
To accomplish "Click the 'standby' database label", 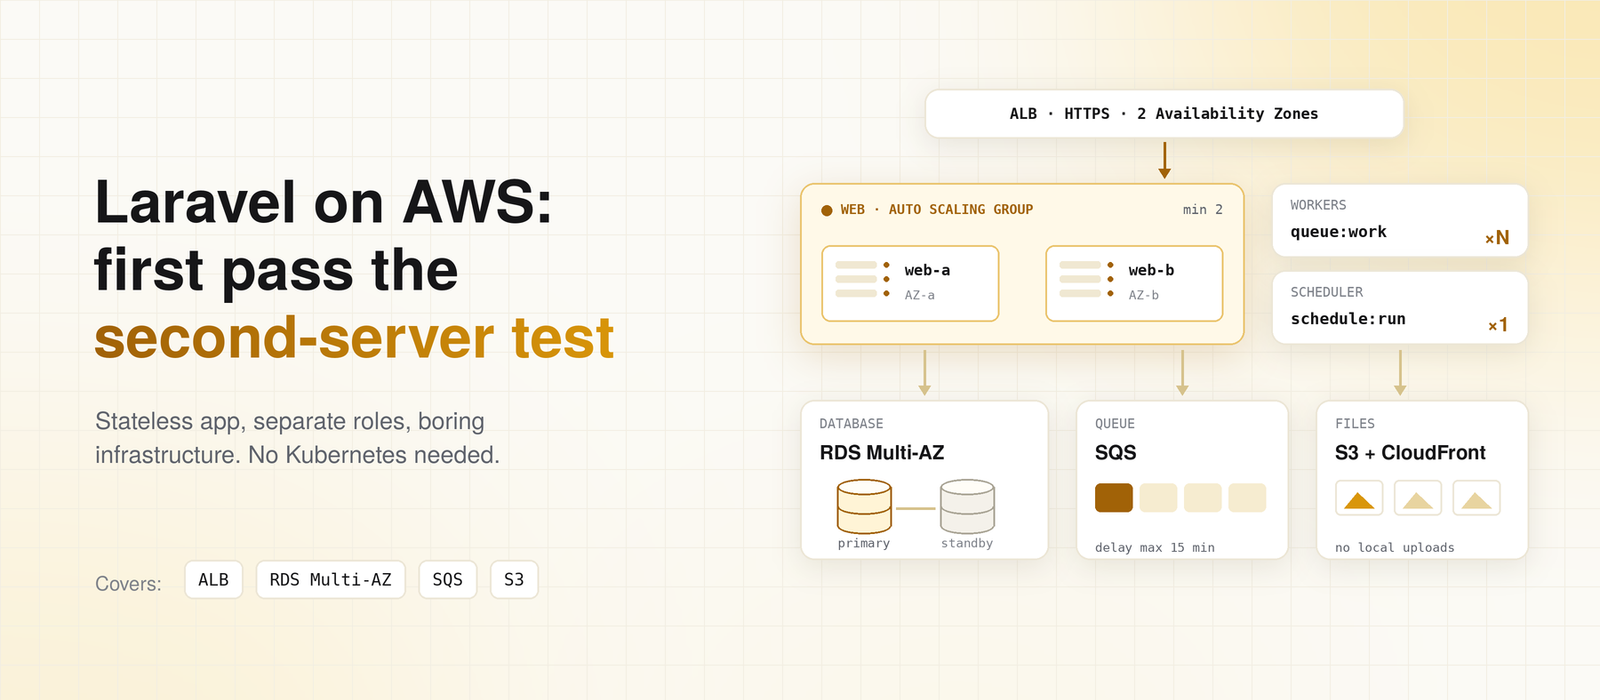I will tap(967, 543).
